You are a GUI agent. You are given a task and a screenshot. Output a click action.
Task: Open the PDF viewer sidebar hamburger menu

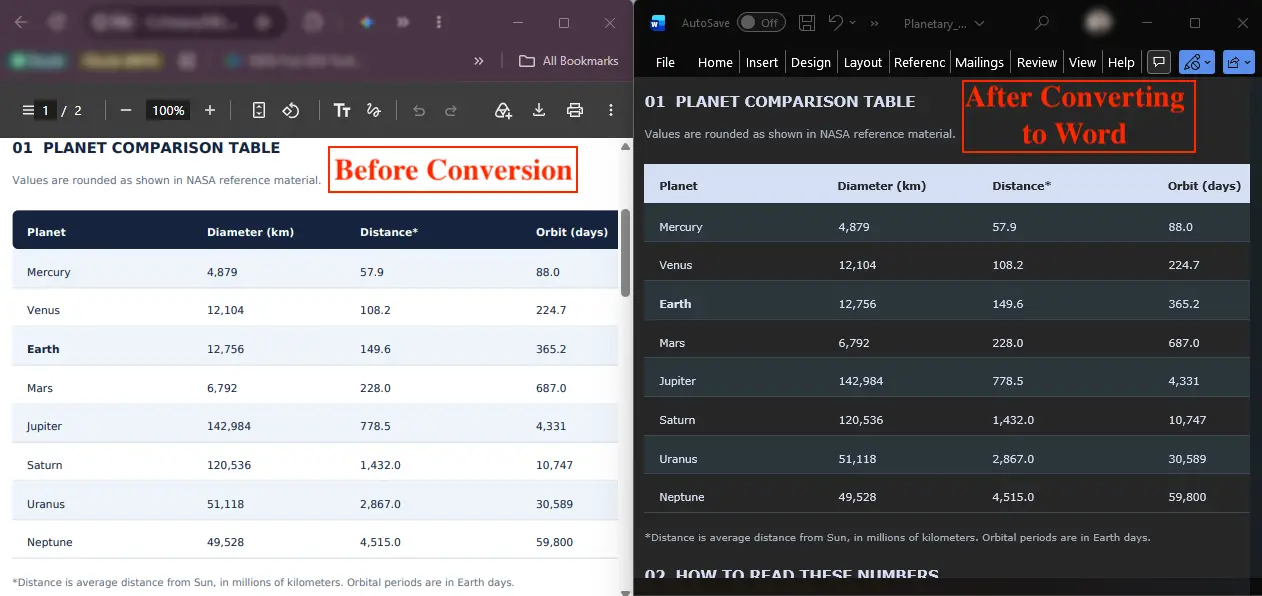point(28,110)
